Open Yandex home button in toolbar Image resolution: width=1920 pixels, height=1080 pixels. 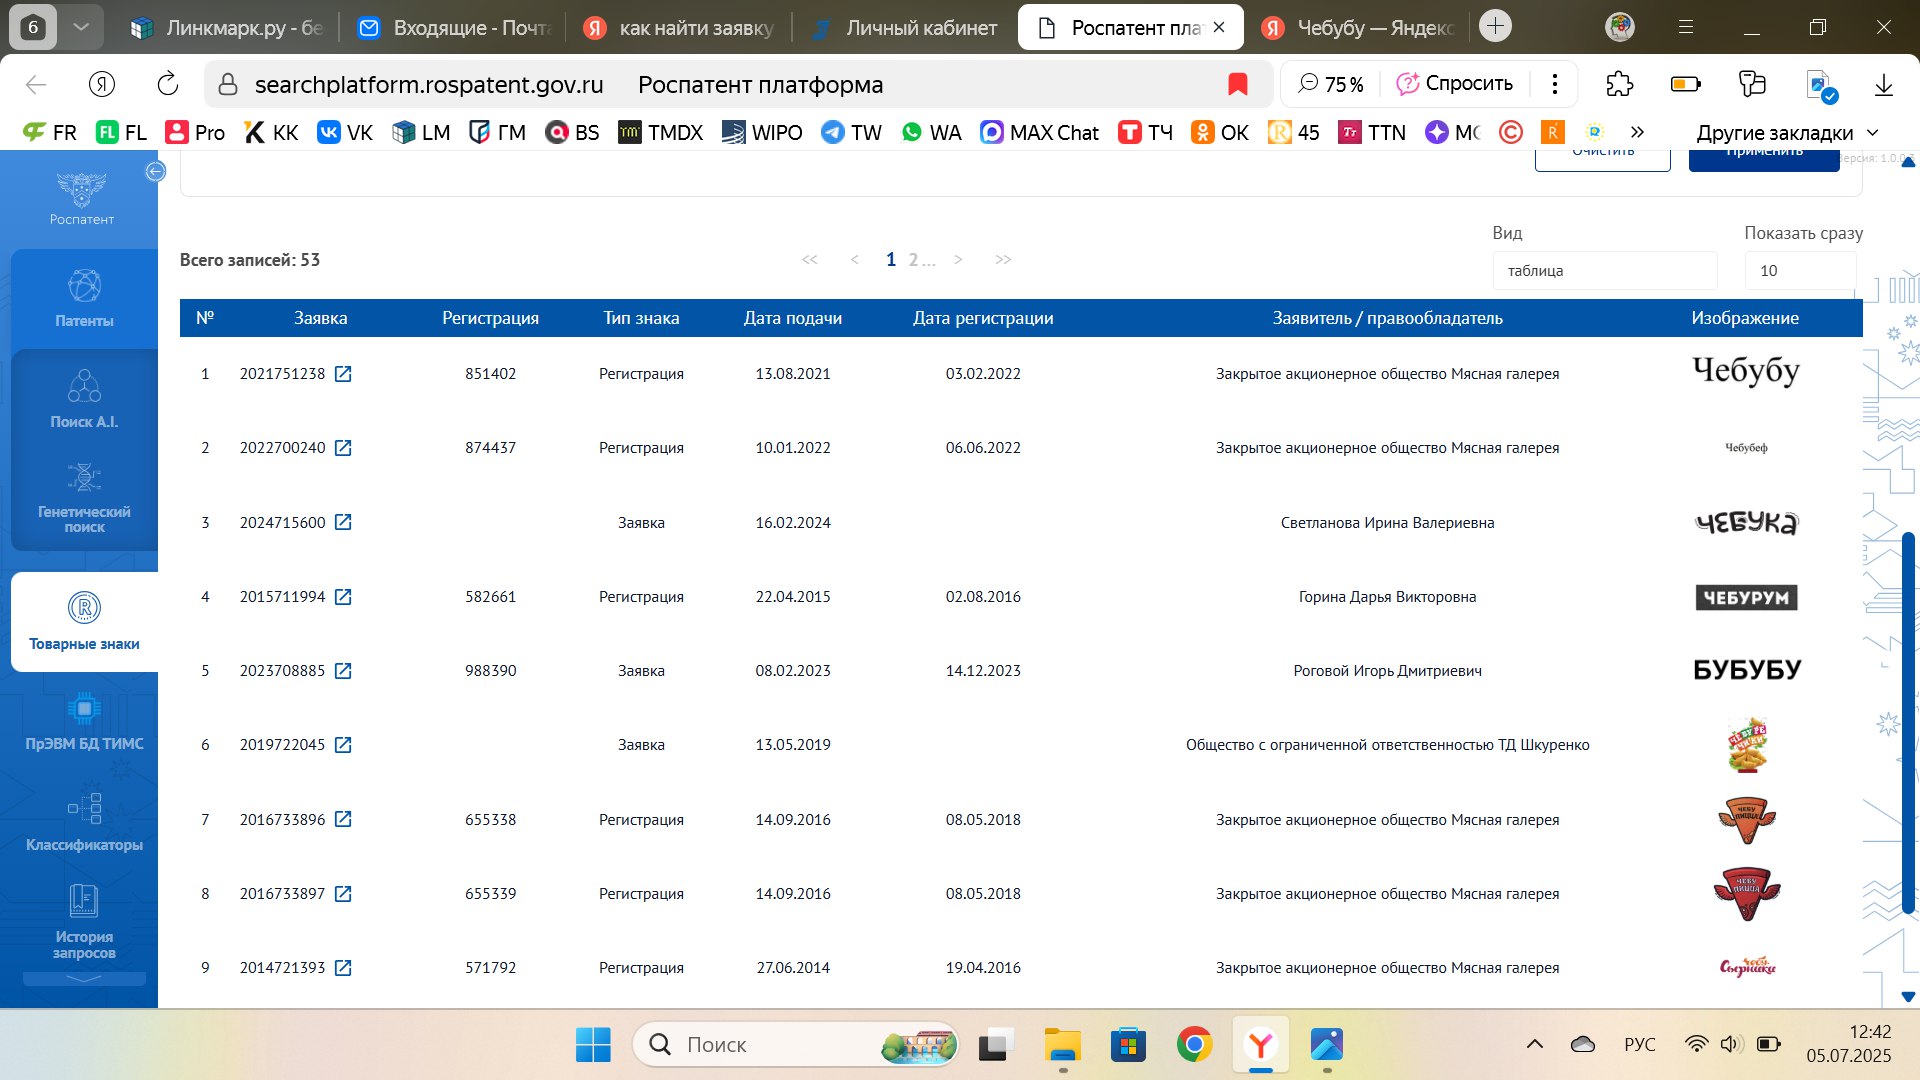tap(102, 84)
